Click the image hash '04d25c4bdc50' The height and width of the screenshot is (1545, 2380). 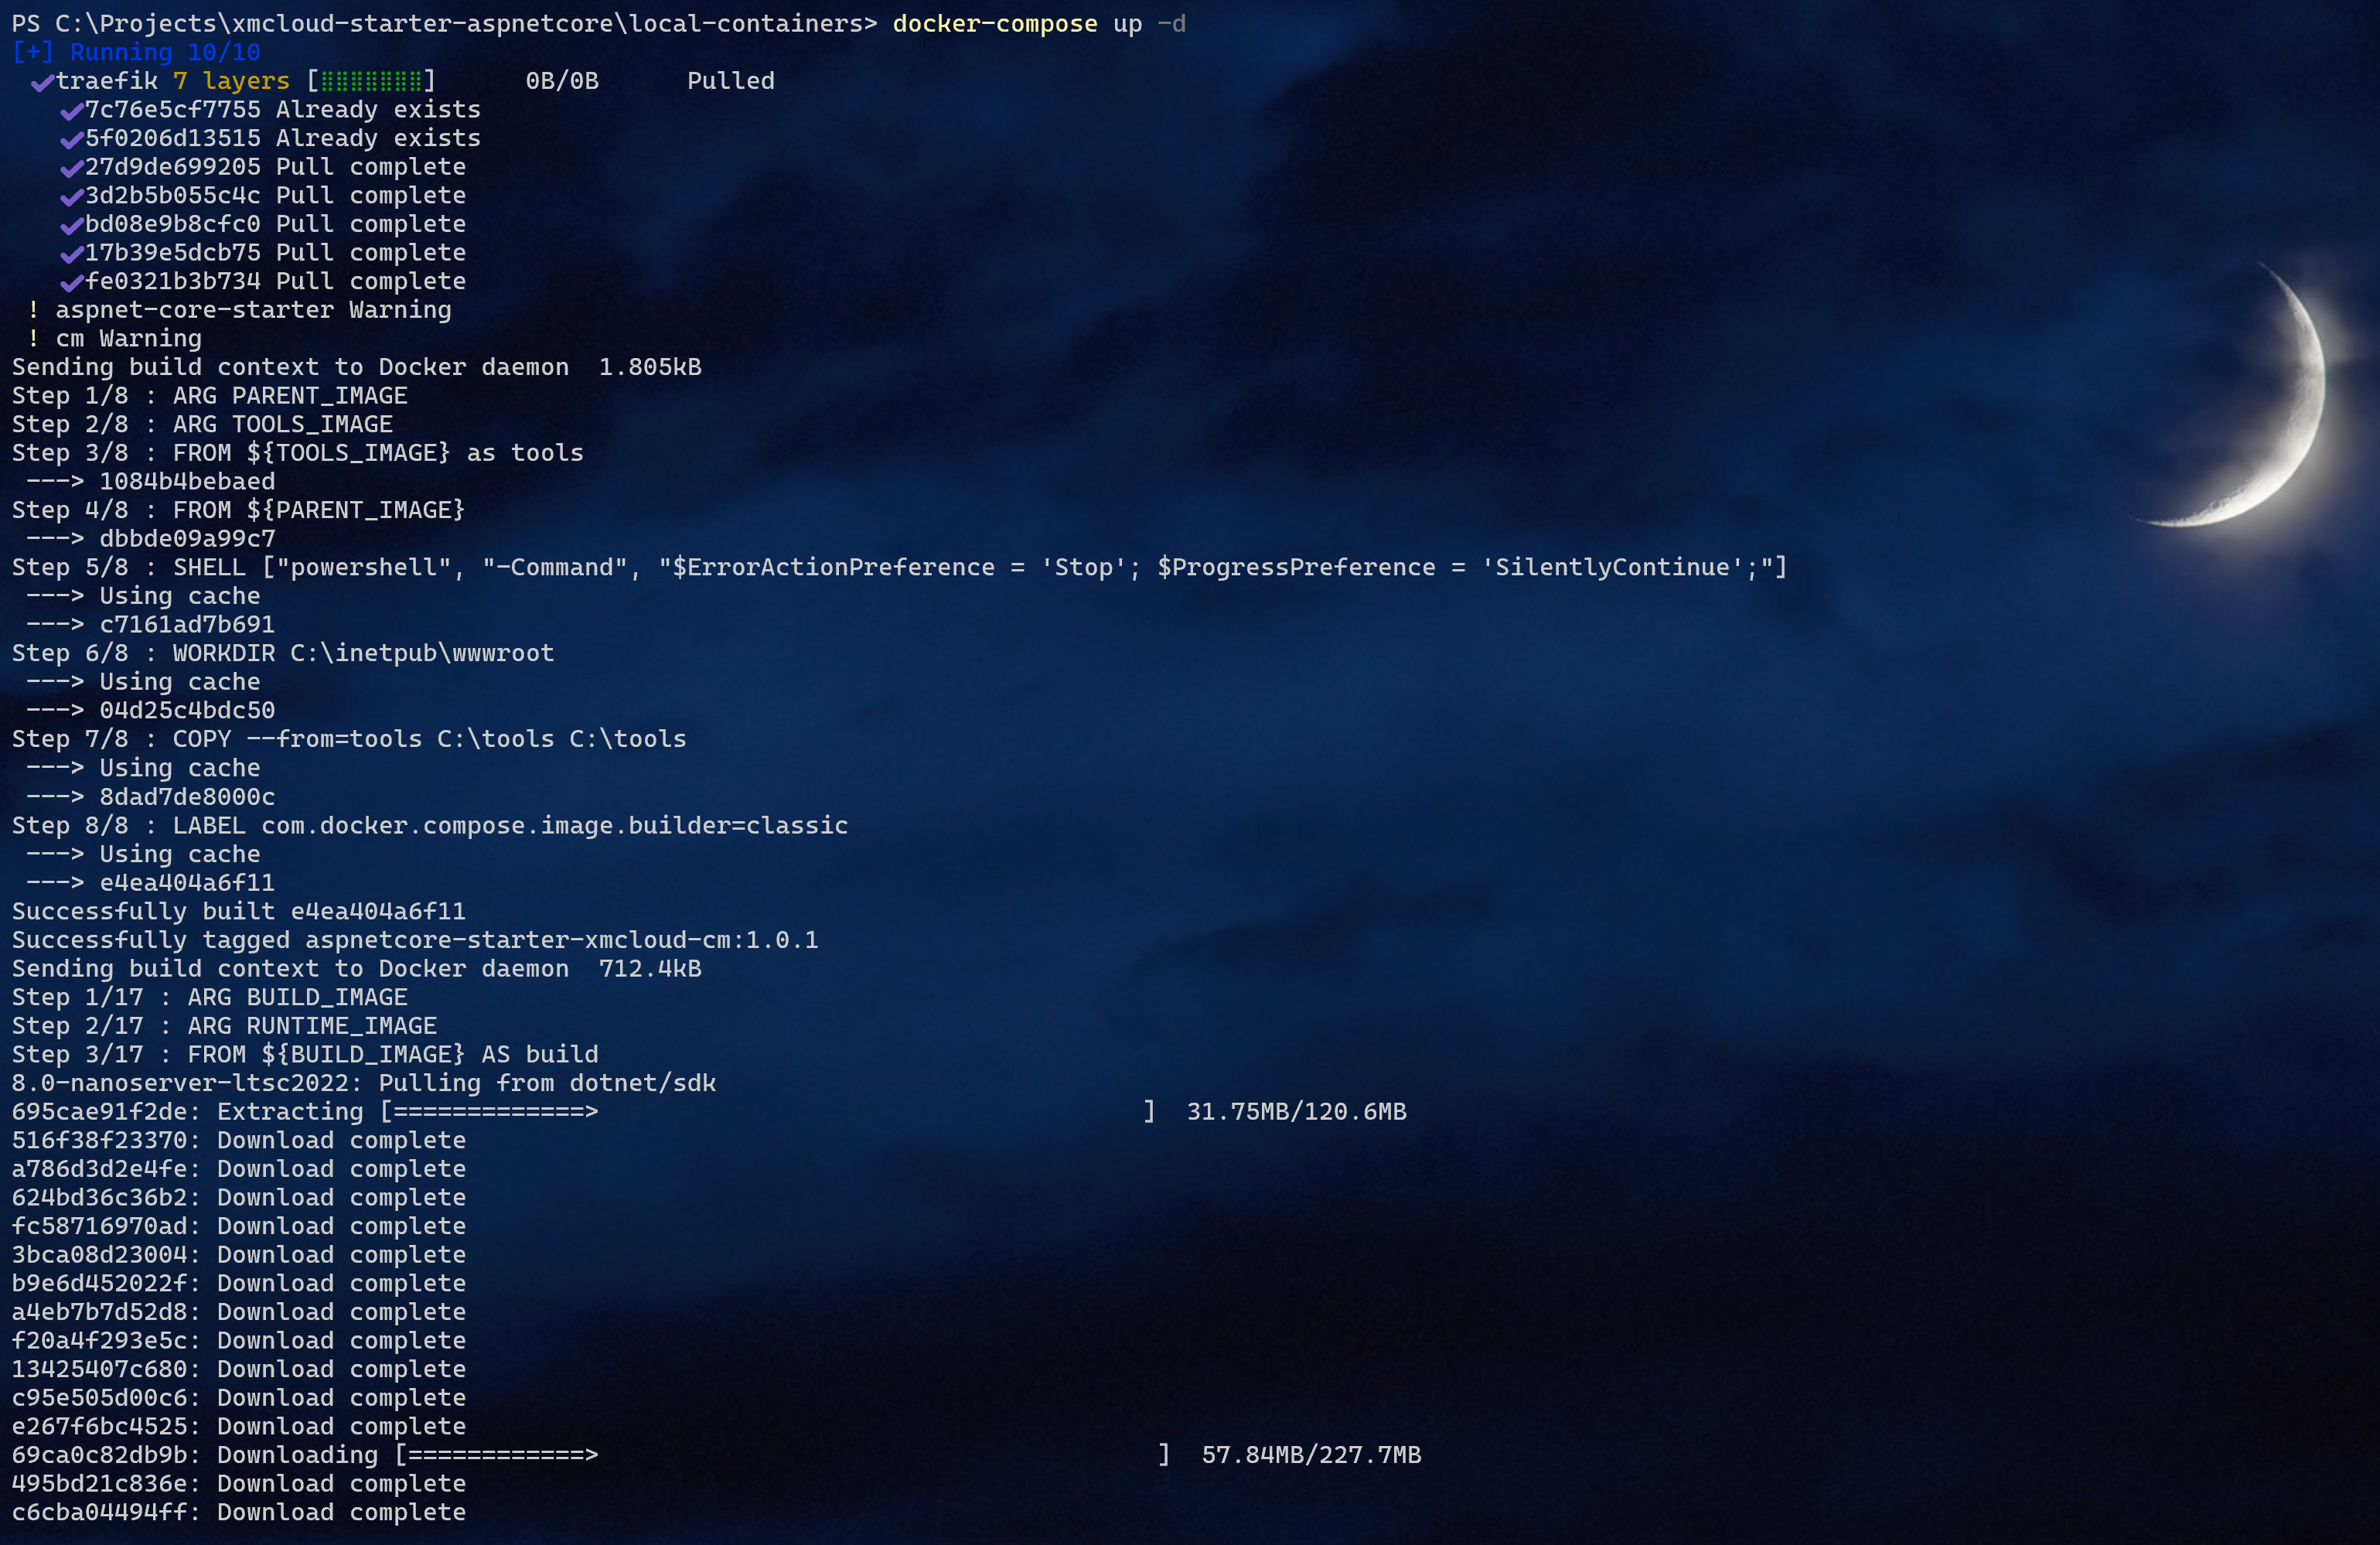pos(187,711)
